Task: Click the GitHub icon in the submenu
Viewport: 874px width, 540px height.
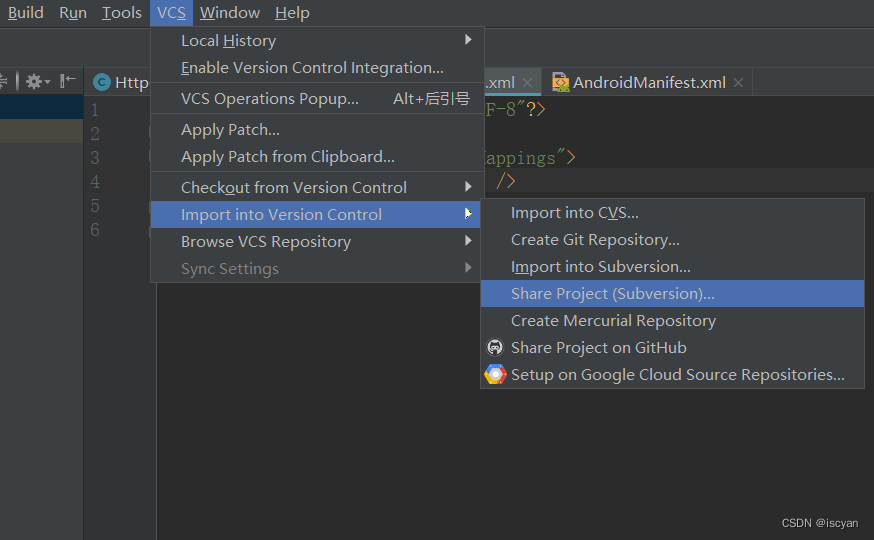Action: point(495,348)
